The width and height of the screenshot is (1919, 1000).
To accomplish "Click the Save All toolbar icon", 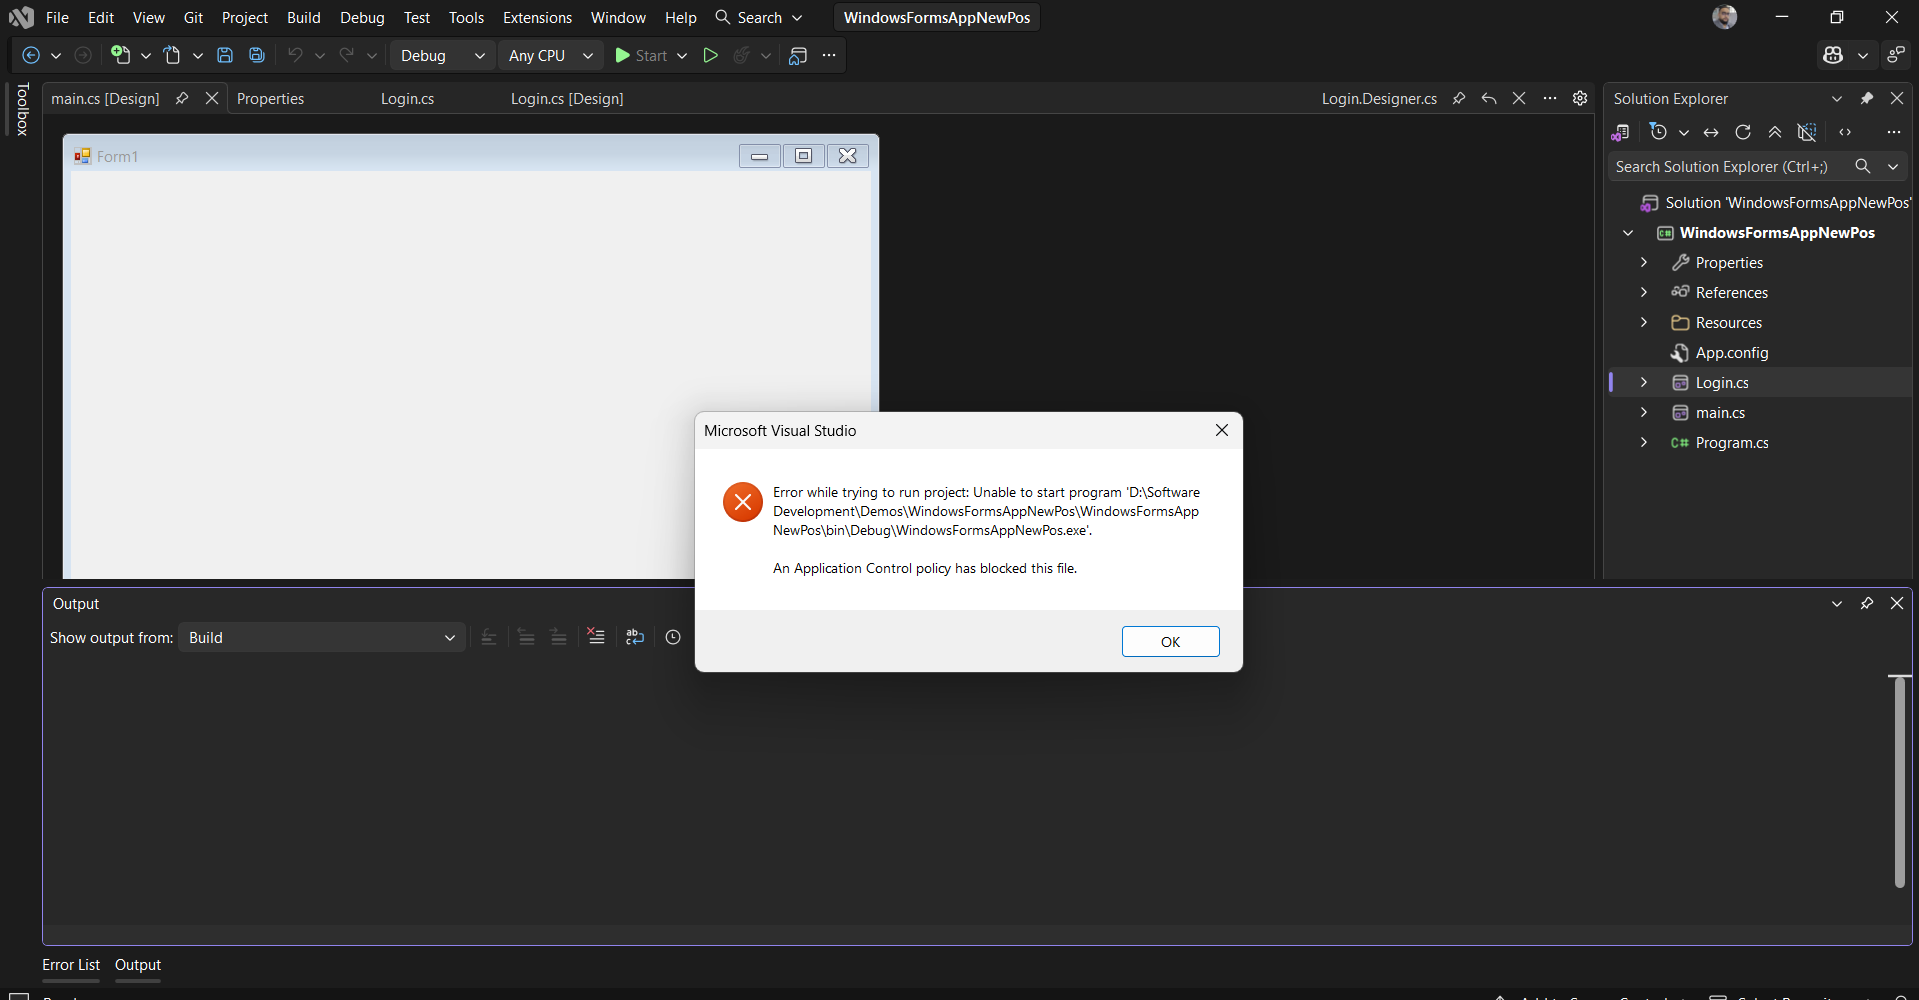I will [257, 56].
